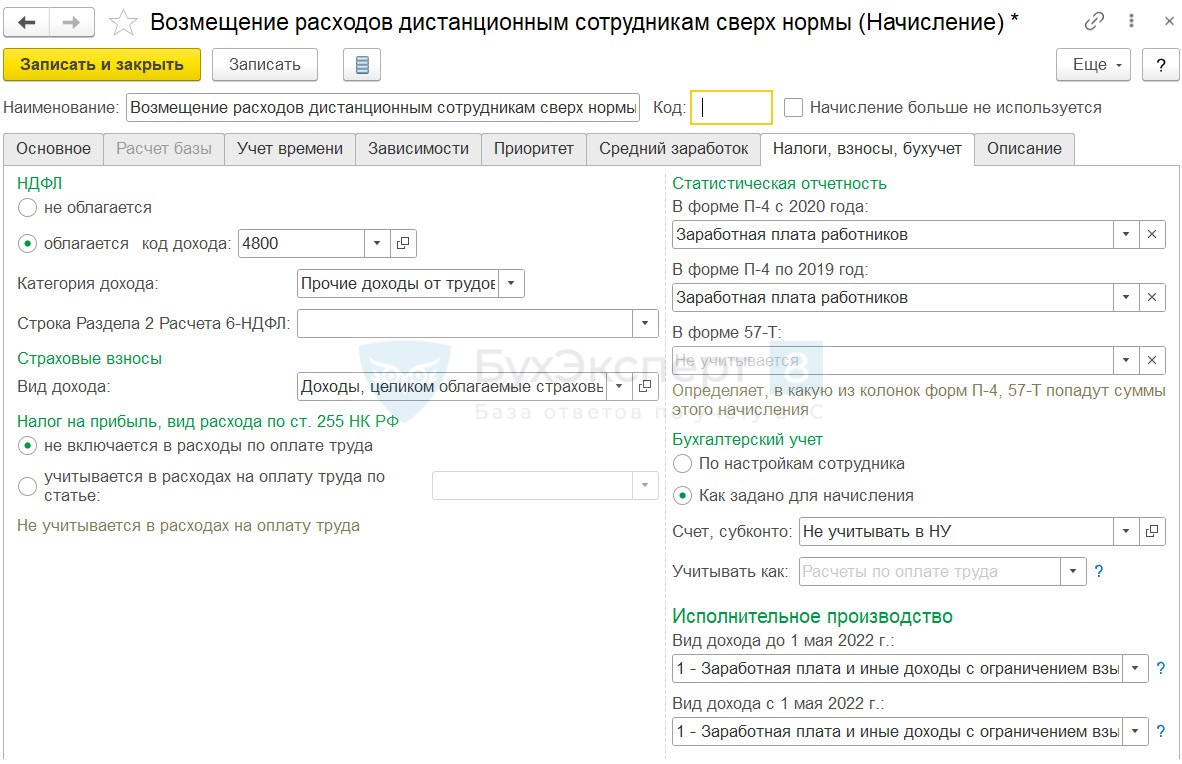Open help for Учитывать как field
Viewport: 1182px width, 764px height.
[1099, 572]
